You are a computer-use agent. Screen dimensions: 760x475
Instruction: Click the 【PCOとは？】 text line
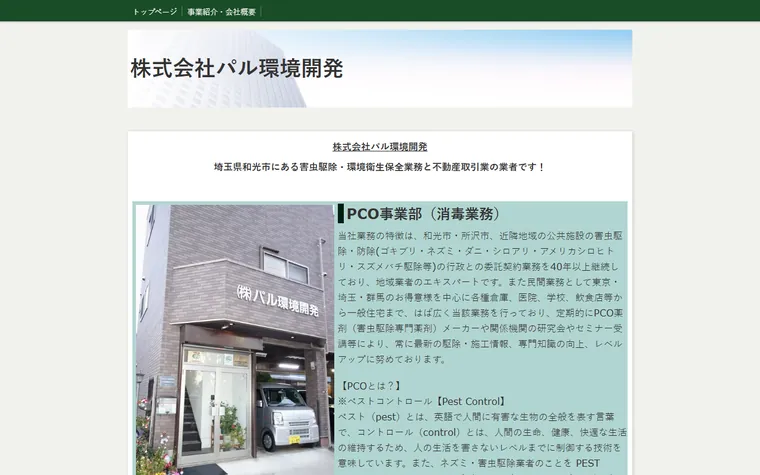pyautogui.click(x=370, y=386)
